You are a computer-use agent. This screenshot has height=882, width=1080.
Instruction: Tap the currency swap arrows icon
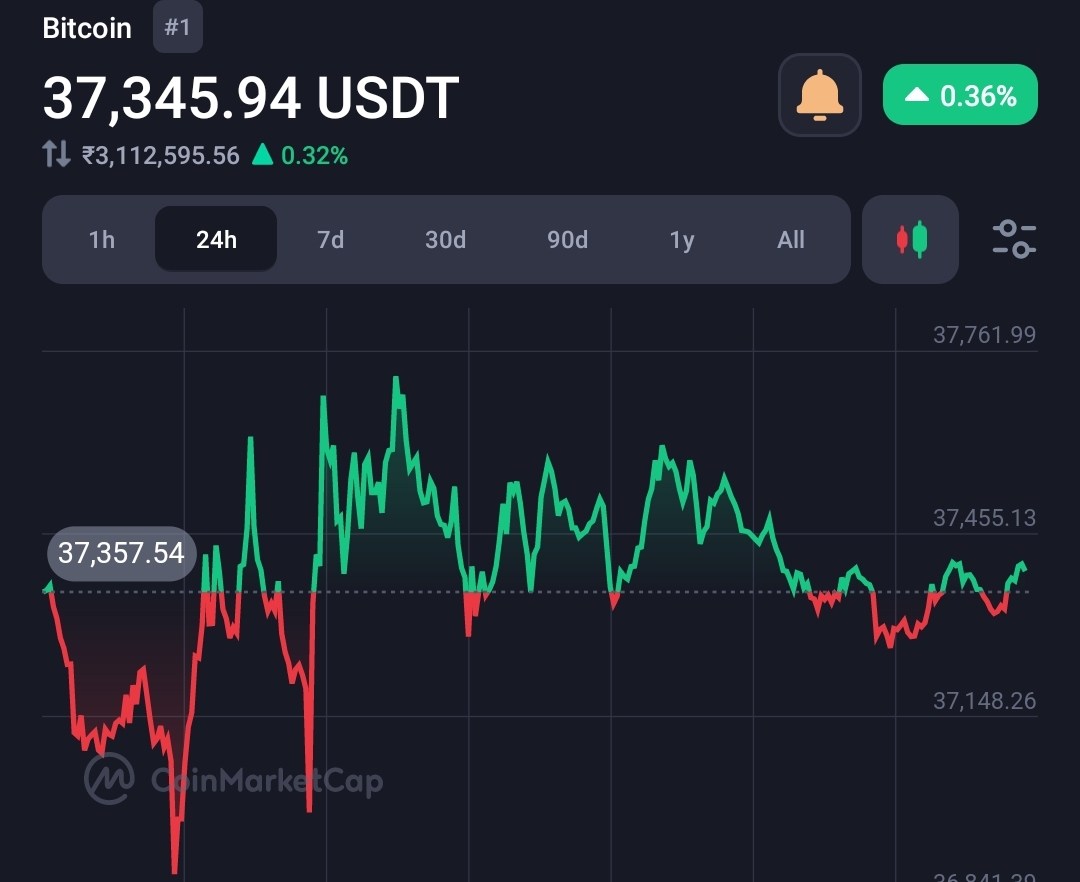tap(56, 155)
